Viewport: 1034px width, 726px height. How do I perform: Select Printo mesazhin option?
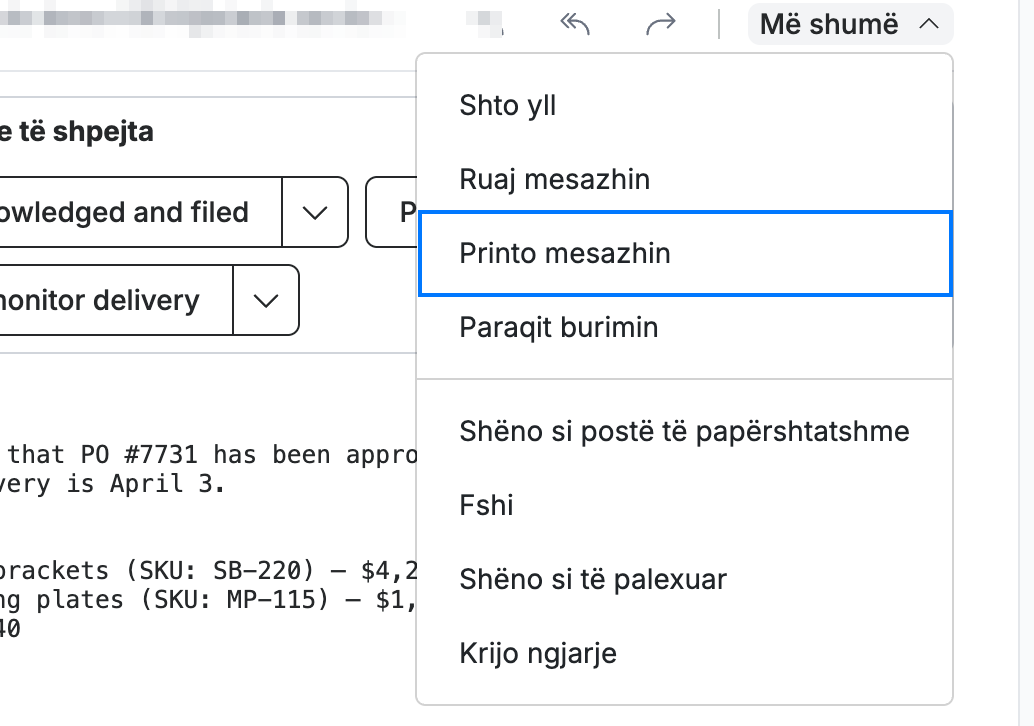pyautogui.click(x=684, y=253)
